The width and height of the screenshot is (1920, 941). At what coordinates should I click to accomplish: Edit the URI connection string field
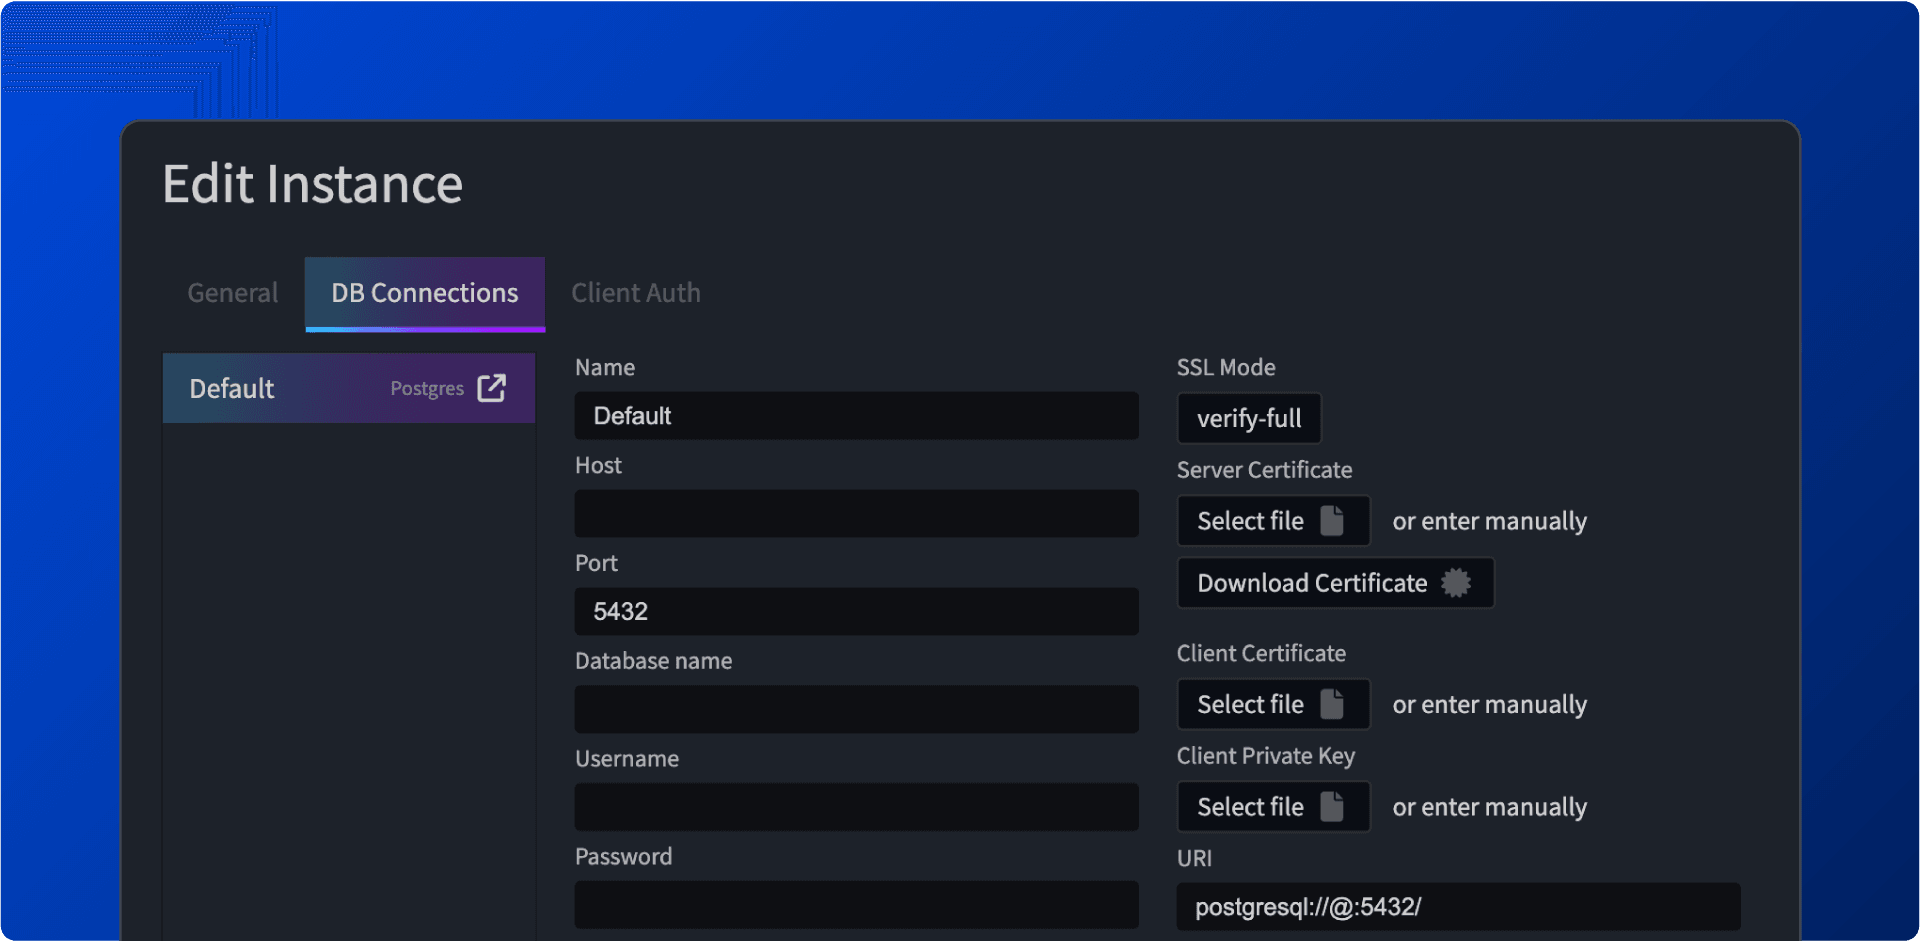click(x=1458, y=907)
